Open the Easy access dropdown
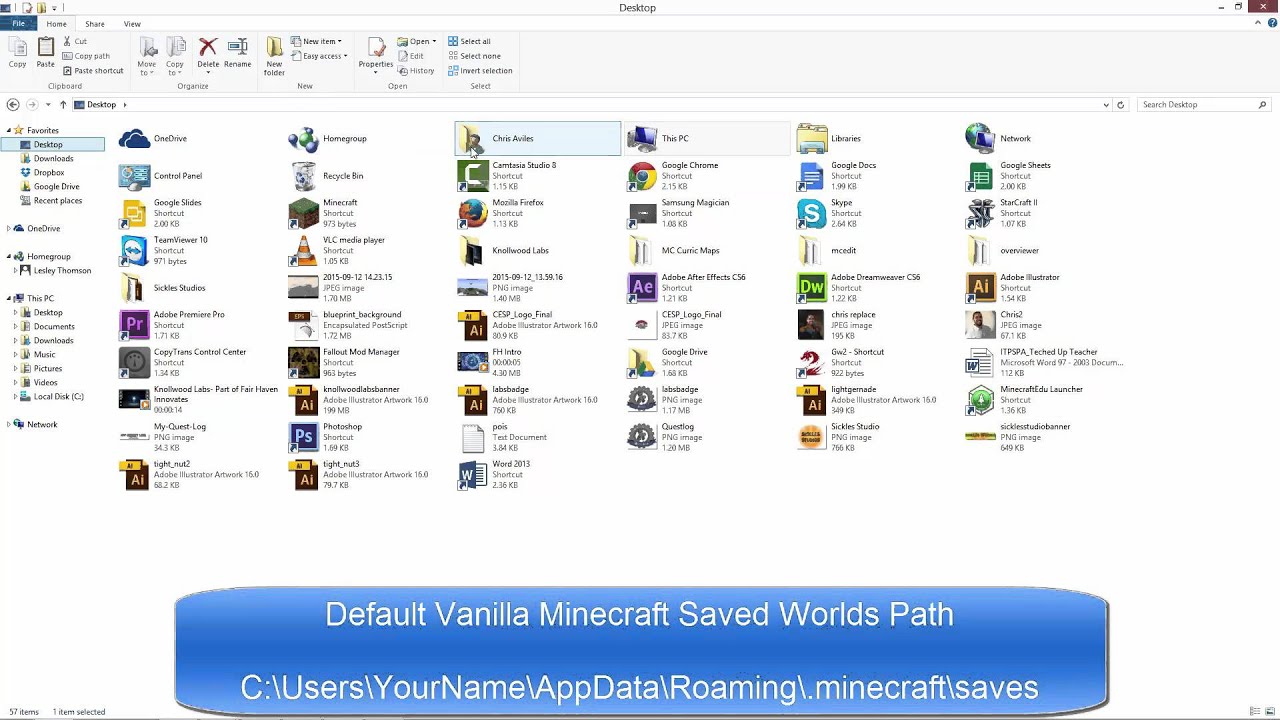Screen dimensions: 1280x720 320,56
